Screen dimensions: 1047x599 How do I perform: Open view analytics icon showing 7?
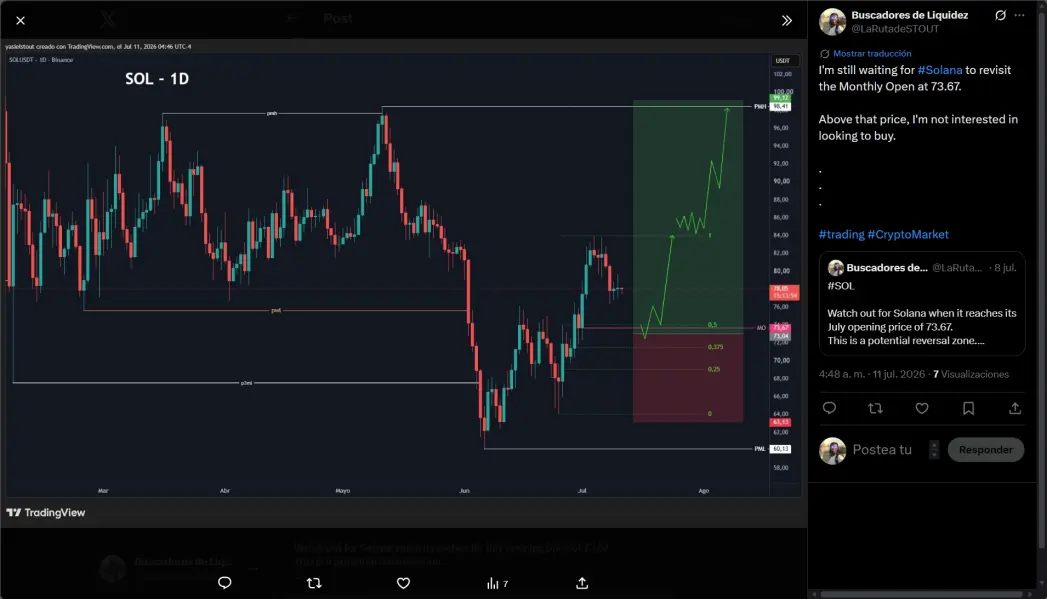497,583
